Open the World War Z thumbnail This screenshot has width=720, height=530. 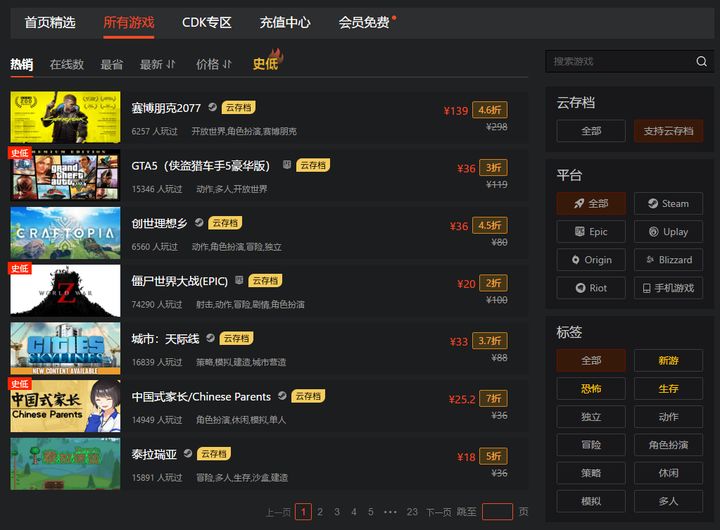(65, 290)
